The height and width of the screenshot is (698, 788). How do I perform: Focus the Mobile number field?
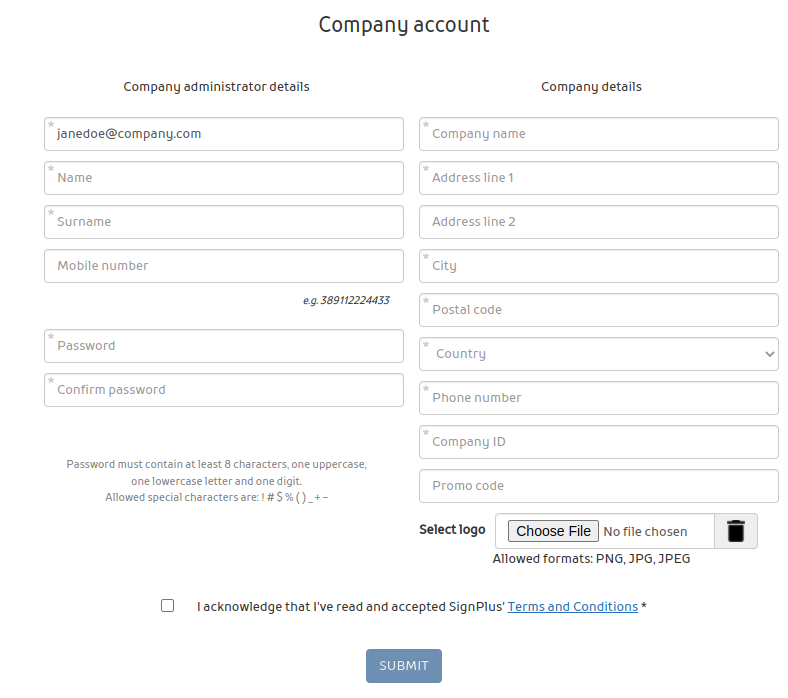click(x=224, y=266)
